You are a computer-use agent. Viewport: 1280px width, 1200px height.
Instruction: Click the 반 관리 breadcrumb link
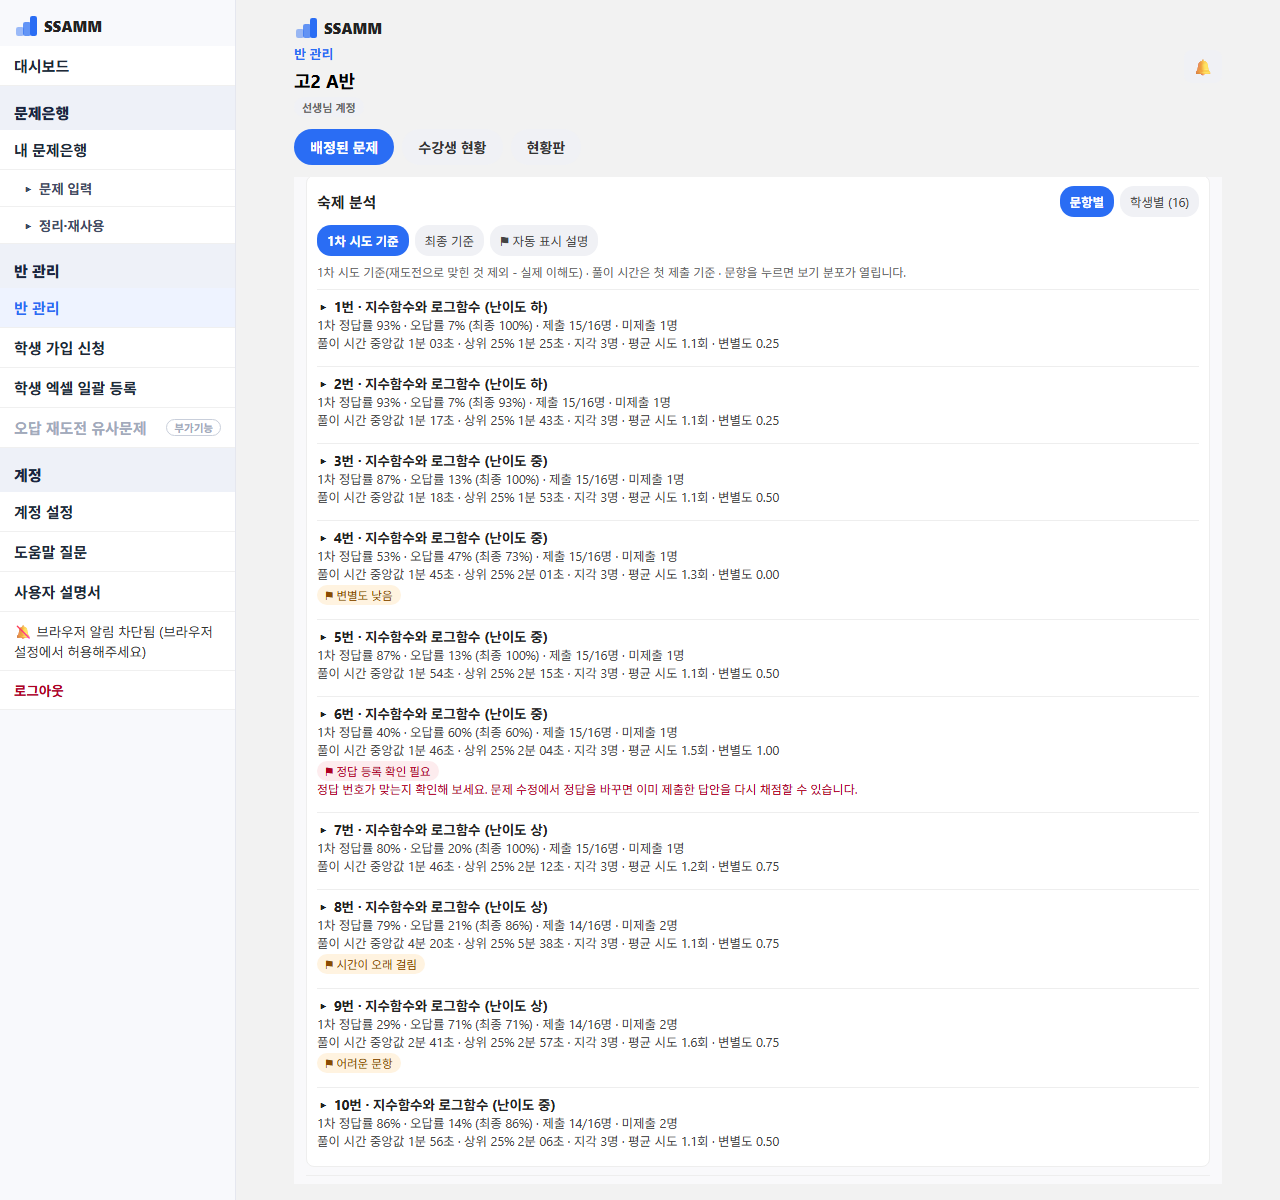coord(314,54)
